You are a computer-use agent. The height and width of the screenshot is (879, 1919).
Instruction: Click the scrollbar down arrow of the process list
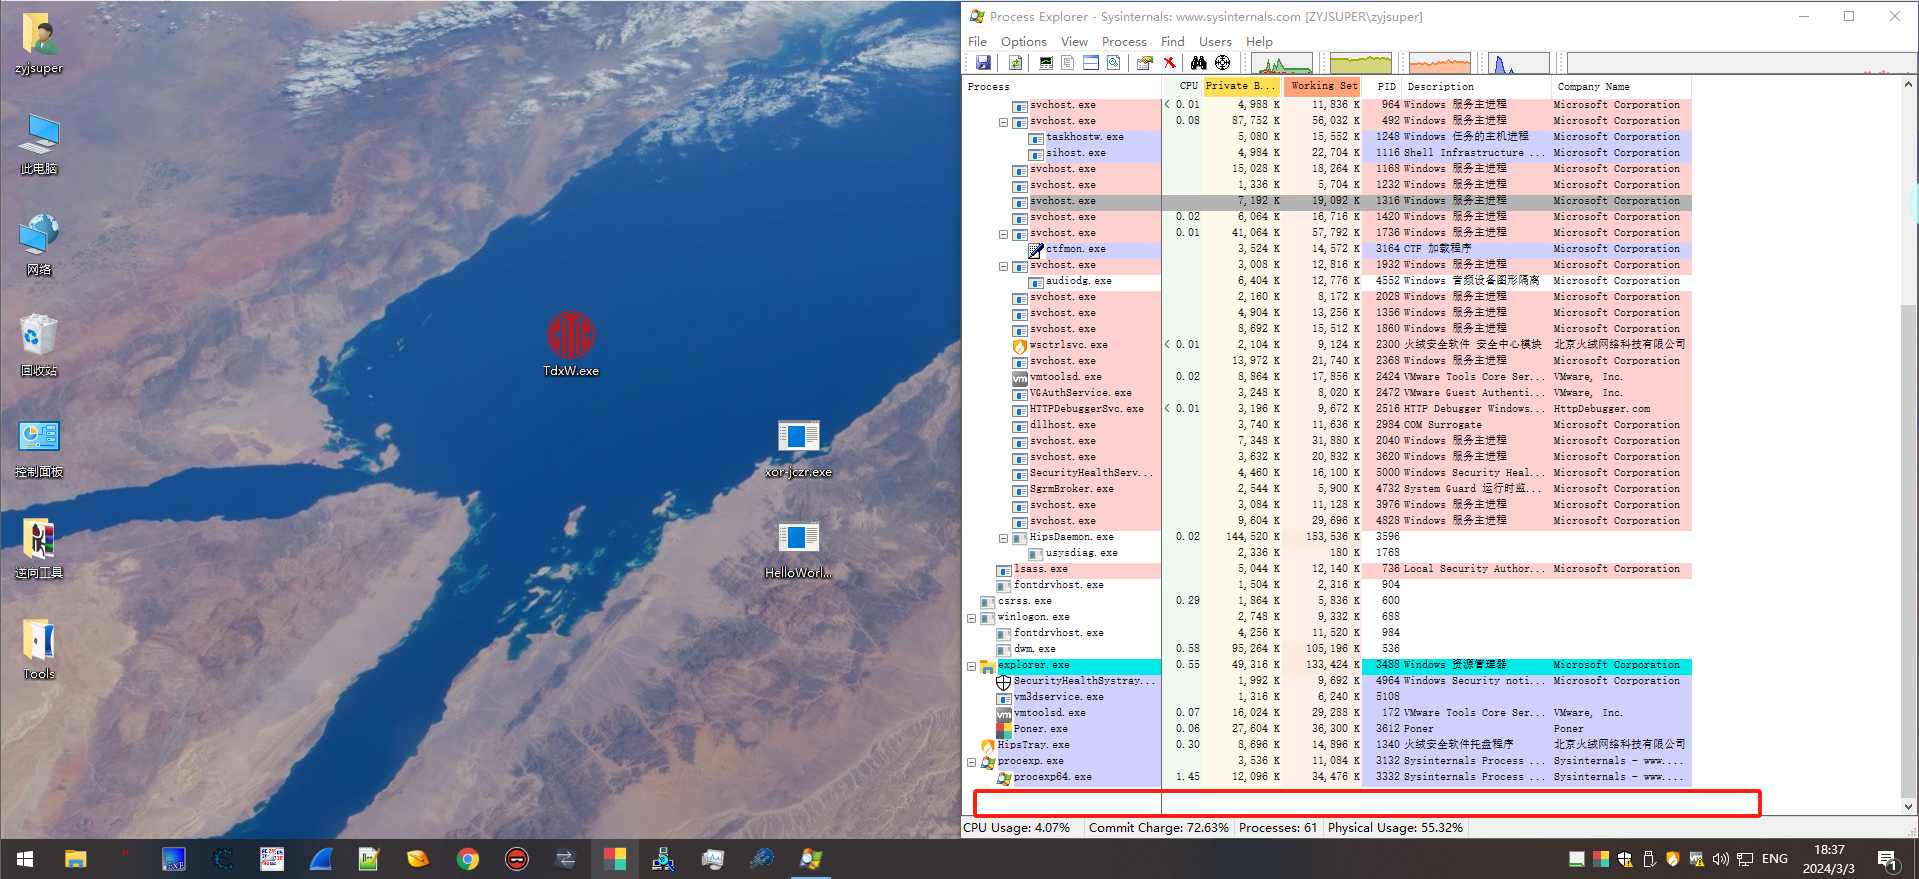point(1908,806)
